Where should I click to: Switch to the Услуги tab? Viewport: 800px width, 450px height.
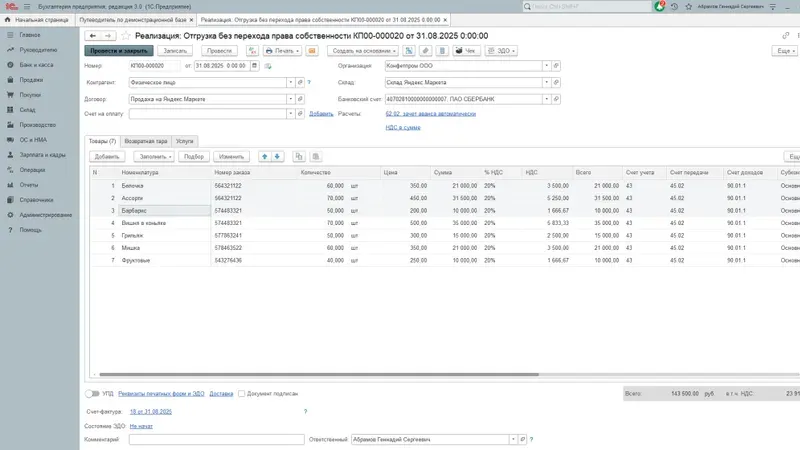coord(184,141)
